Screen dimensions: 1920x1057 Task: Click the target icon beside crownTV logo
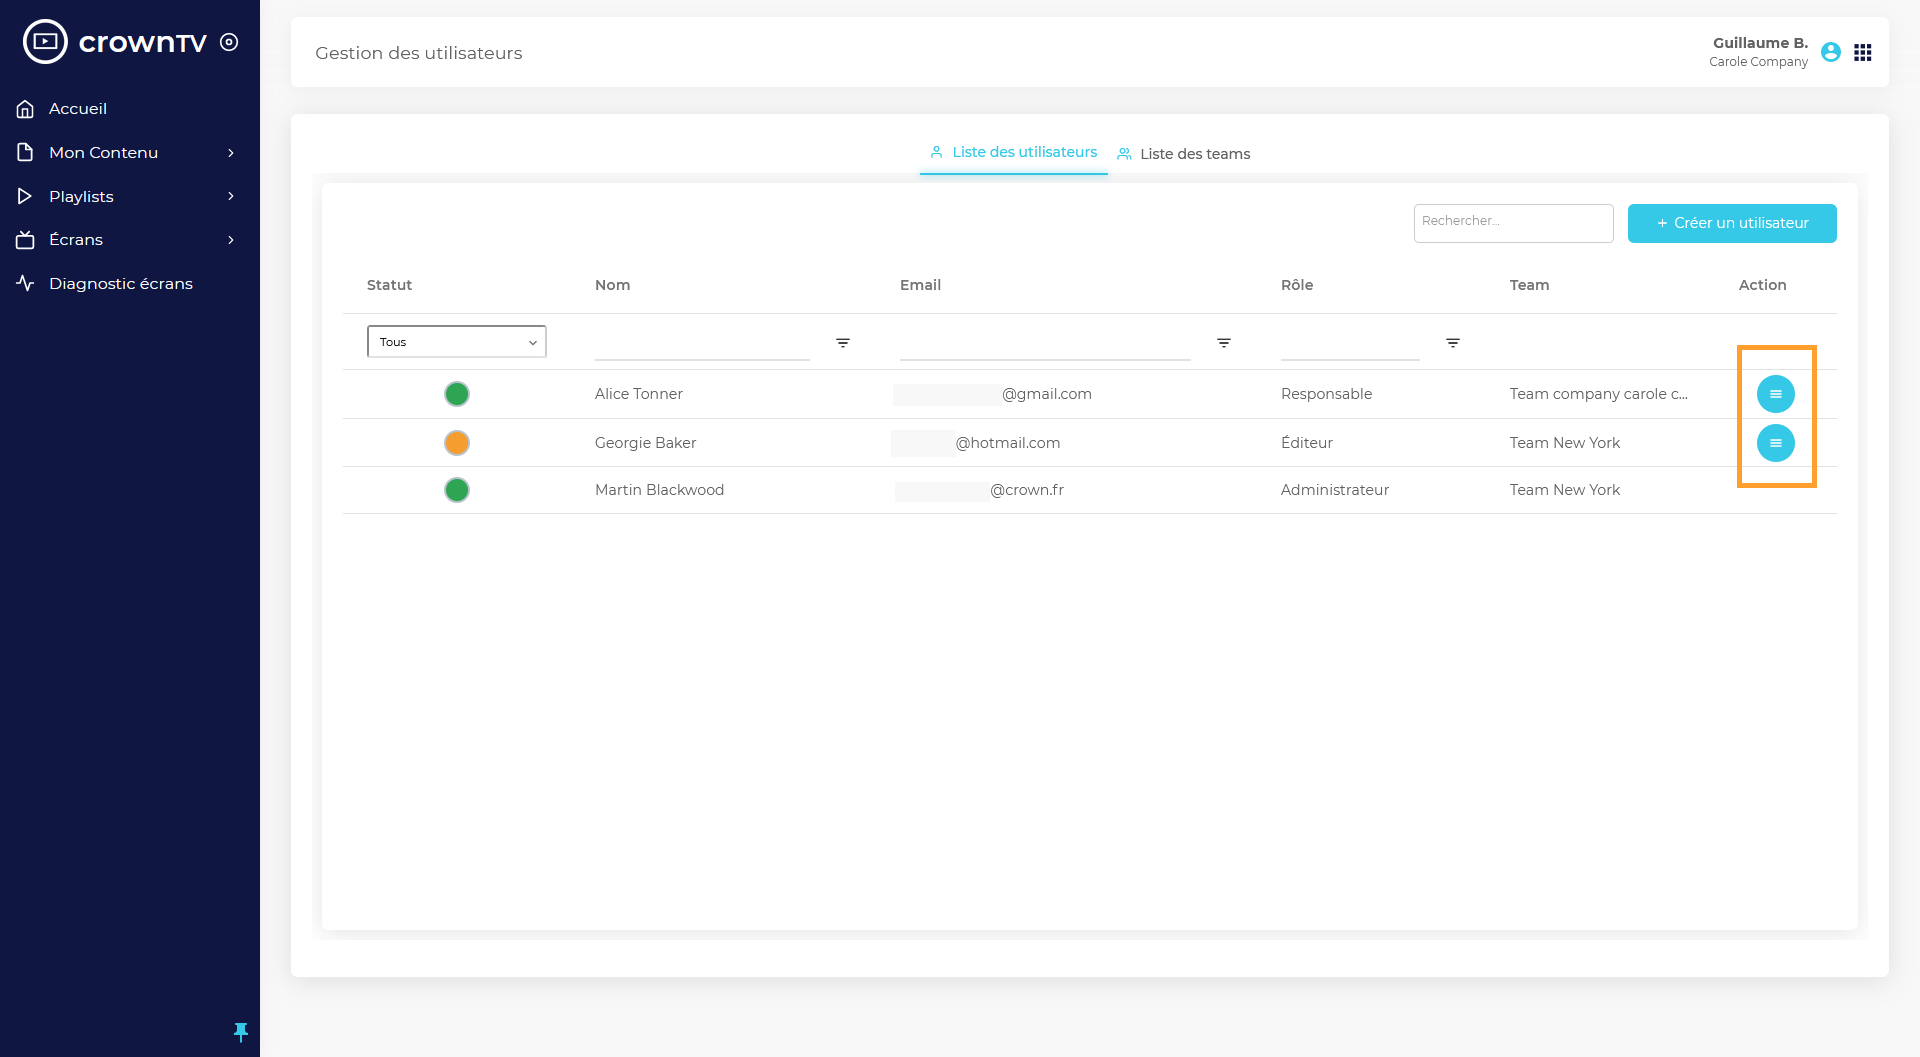click(x=229, y=42)
